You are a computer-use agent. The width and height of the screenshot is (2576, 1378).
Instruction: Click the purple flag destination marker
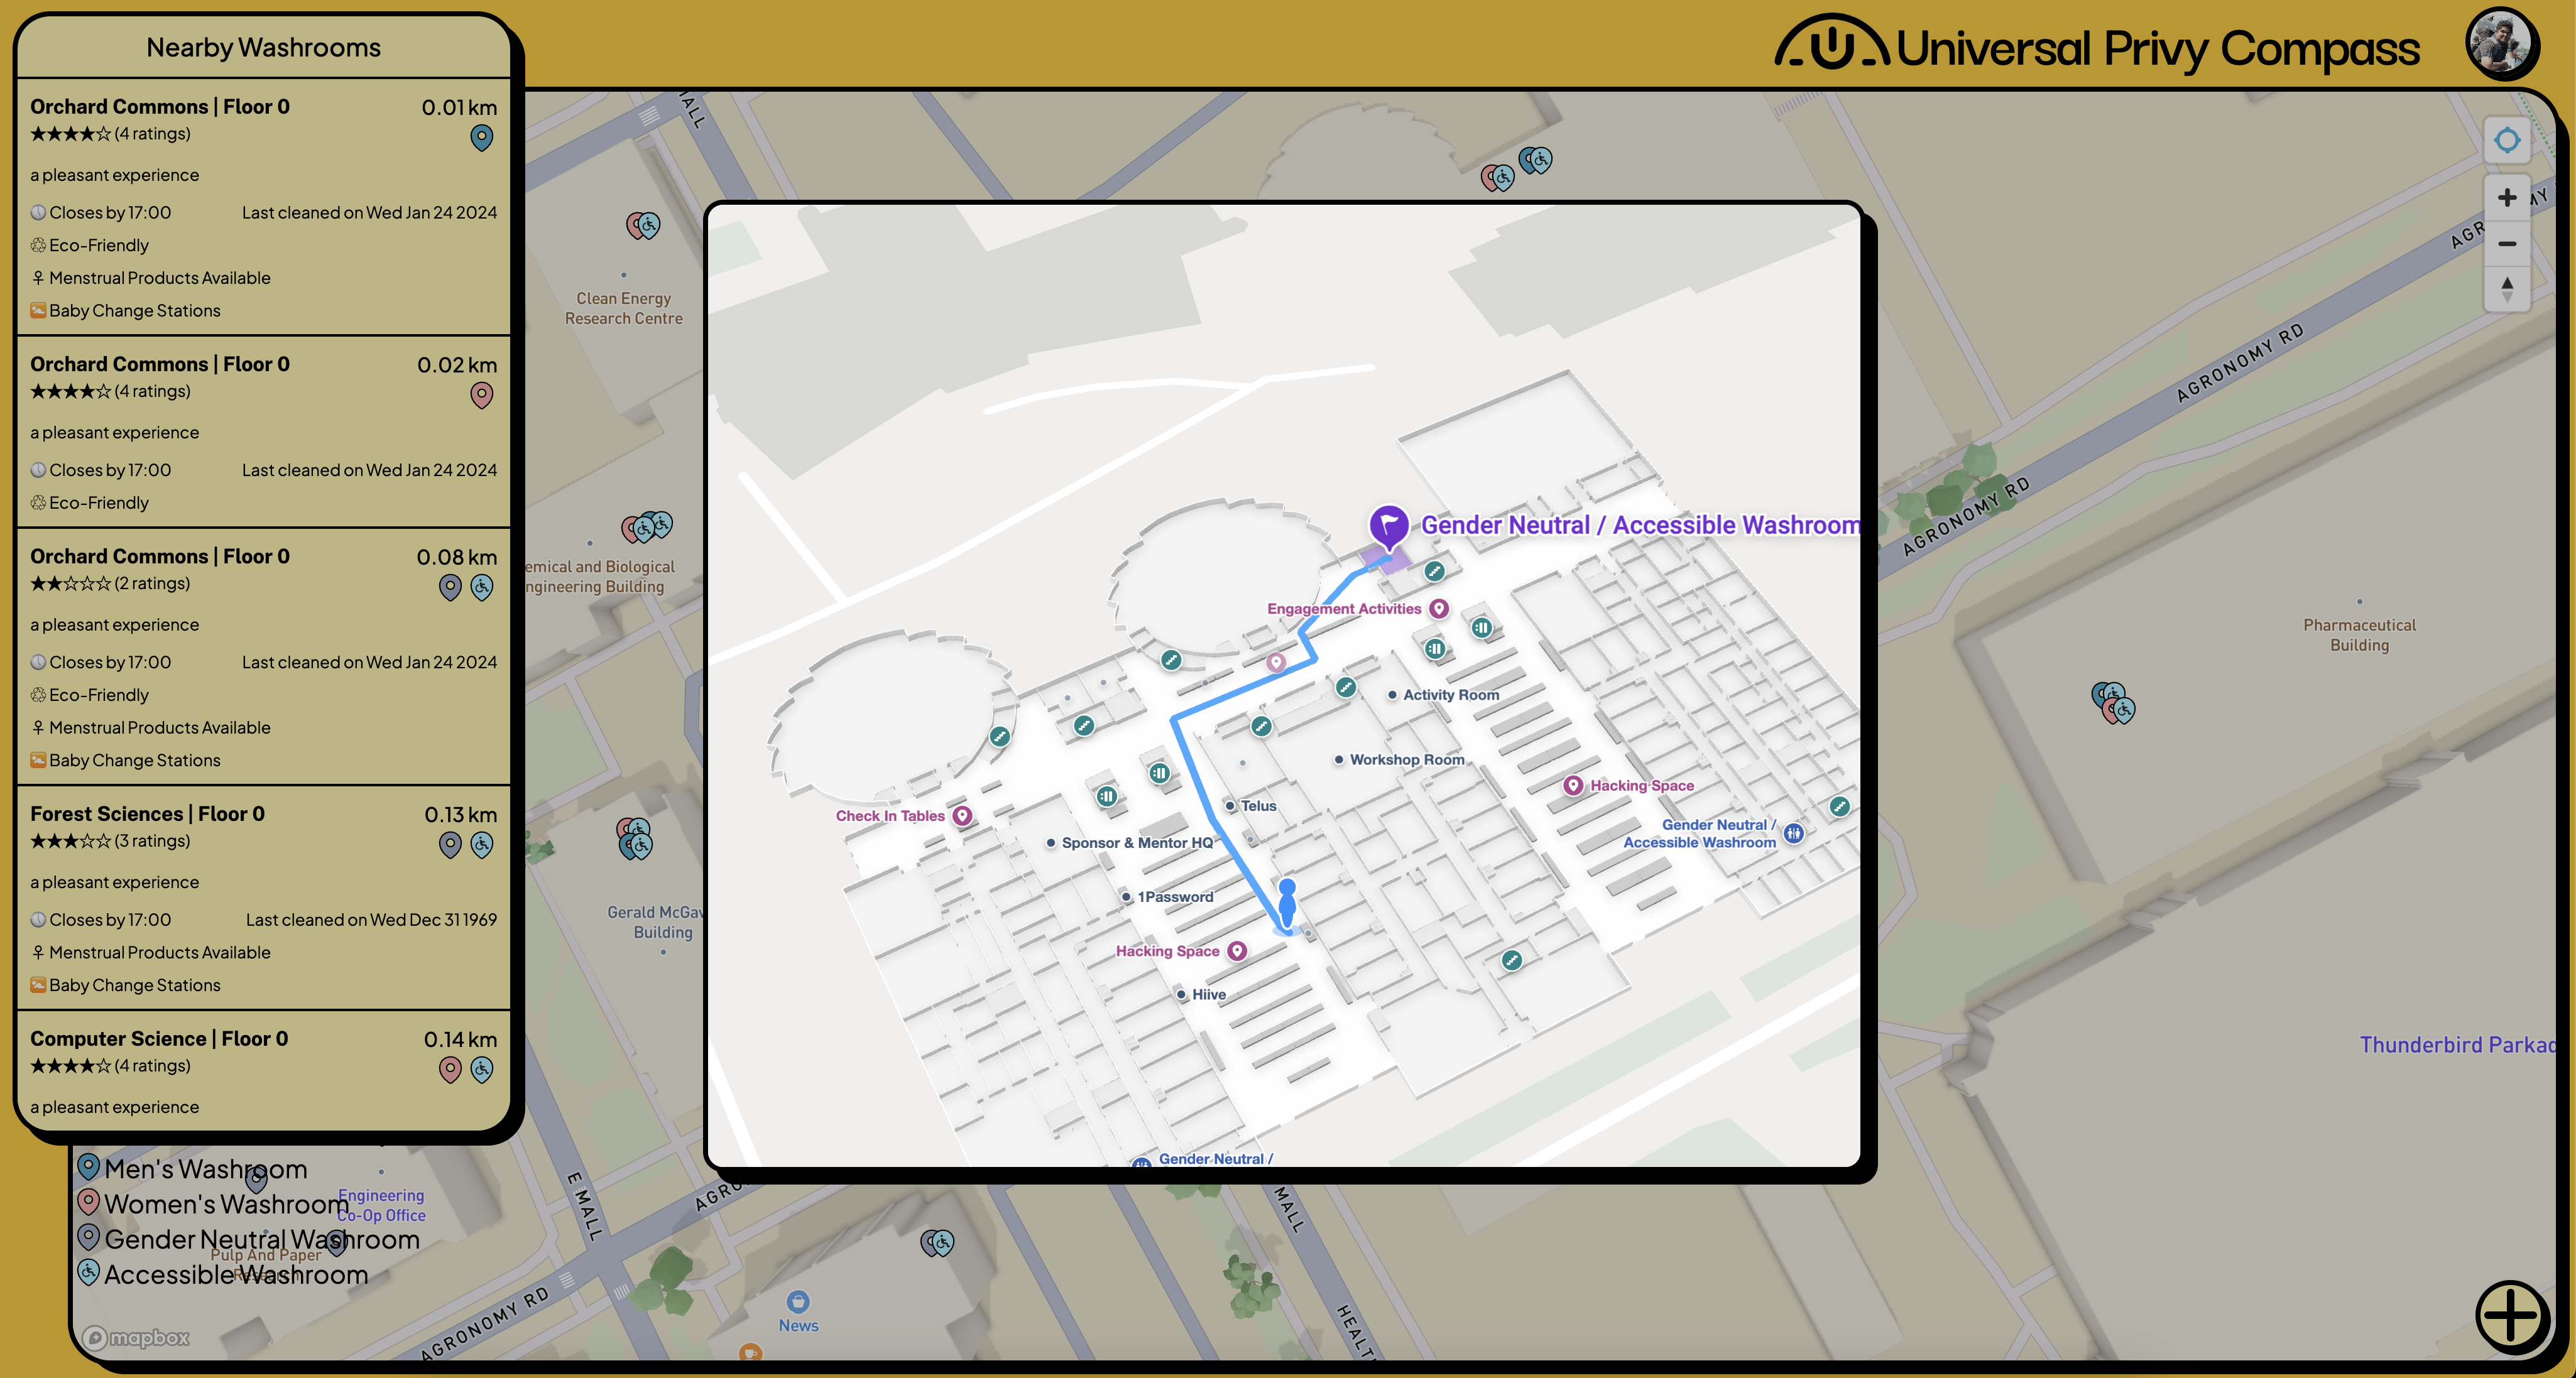point(1388,525)
